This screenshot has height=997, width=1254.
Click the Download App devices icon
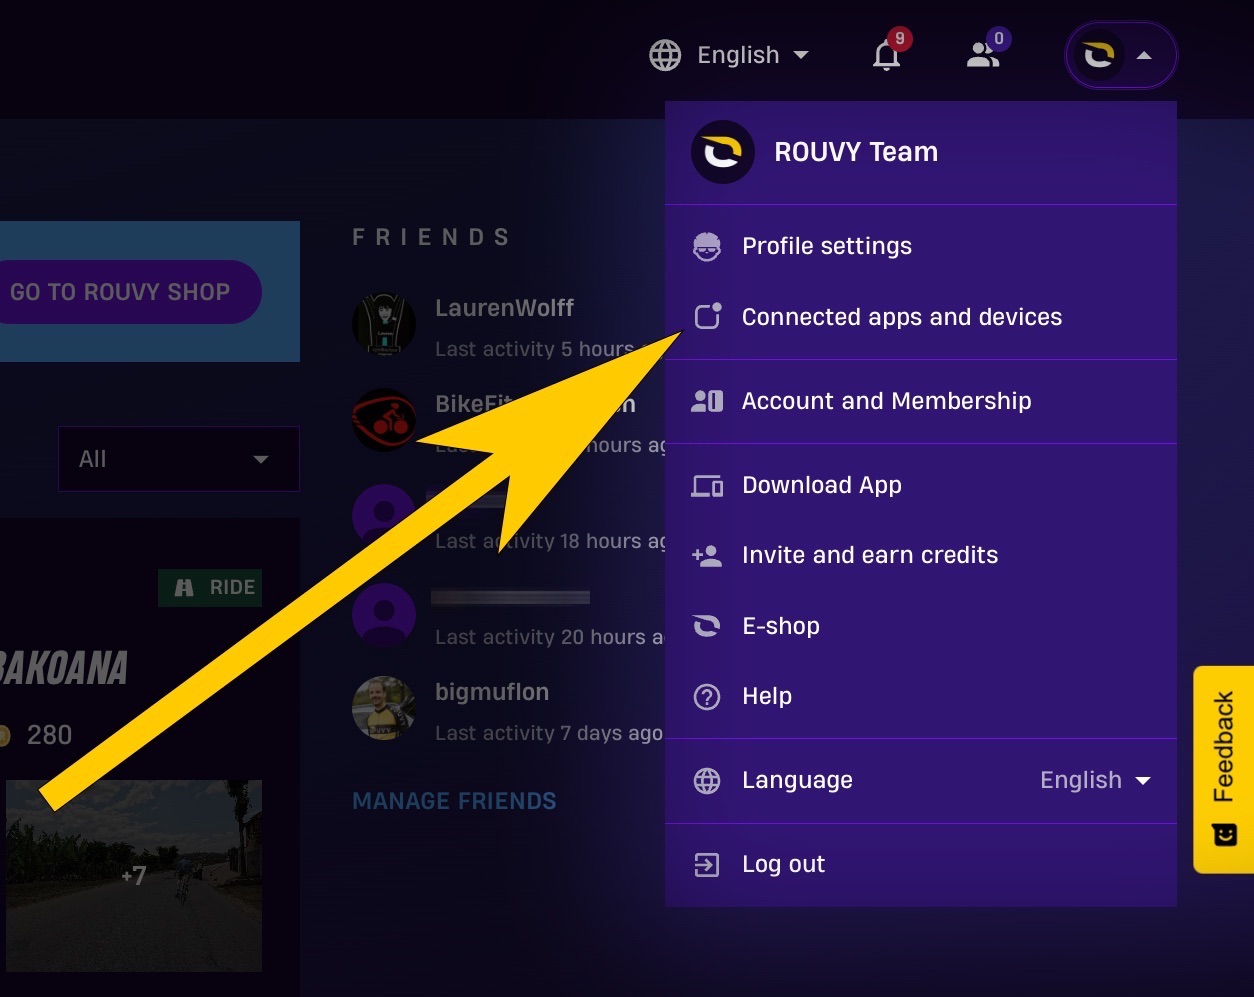click(707, 486)
